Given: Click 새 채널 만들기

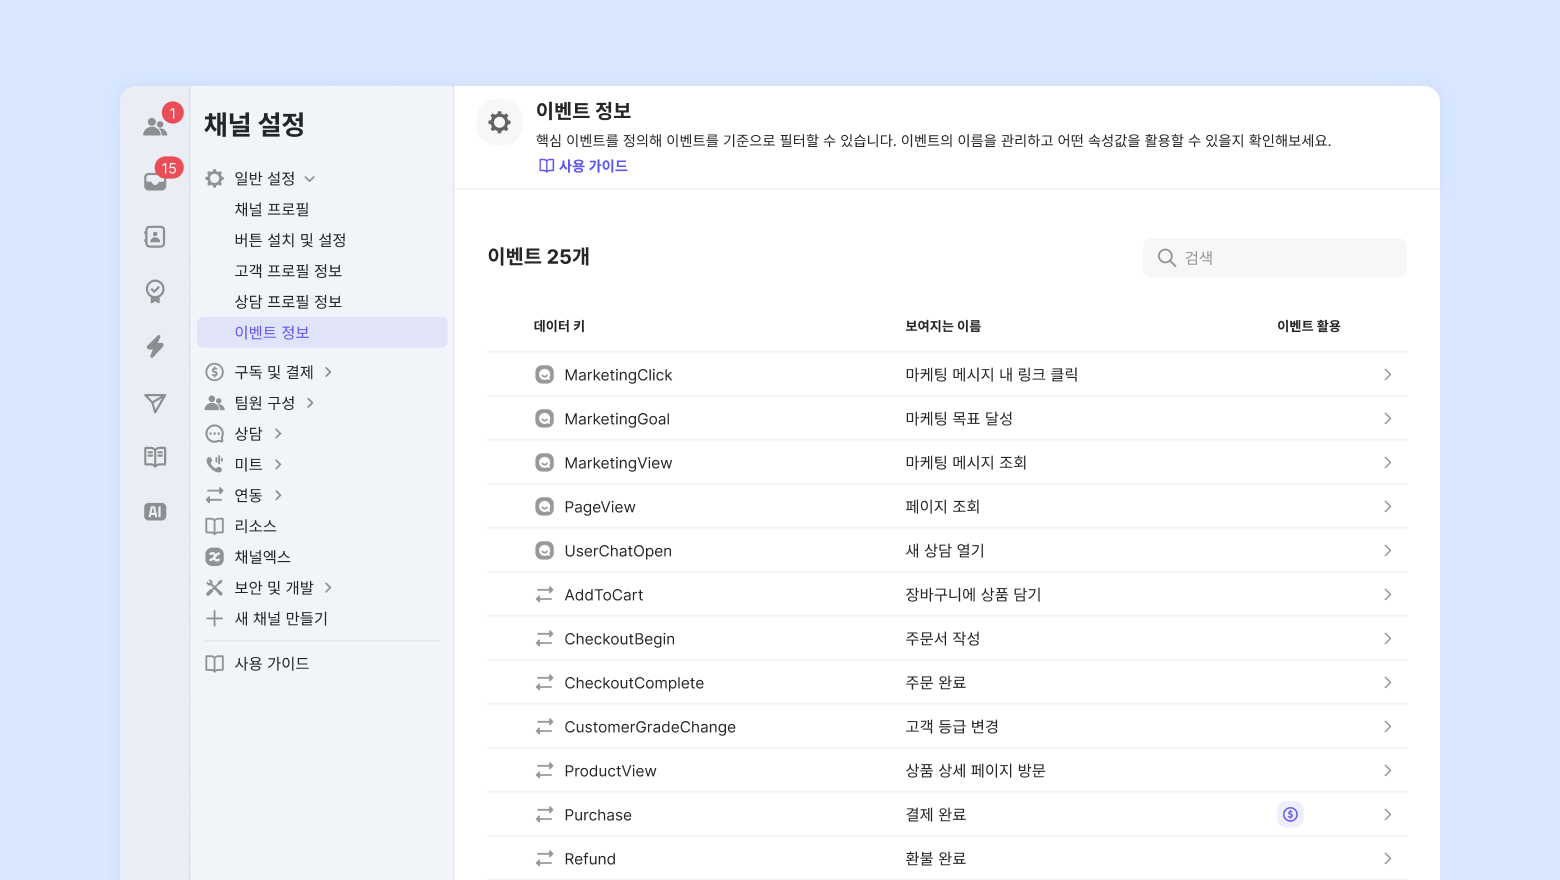Looking at the screenshot, I should (281, 619).
